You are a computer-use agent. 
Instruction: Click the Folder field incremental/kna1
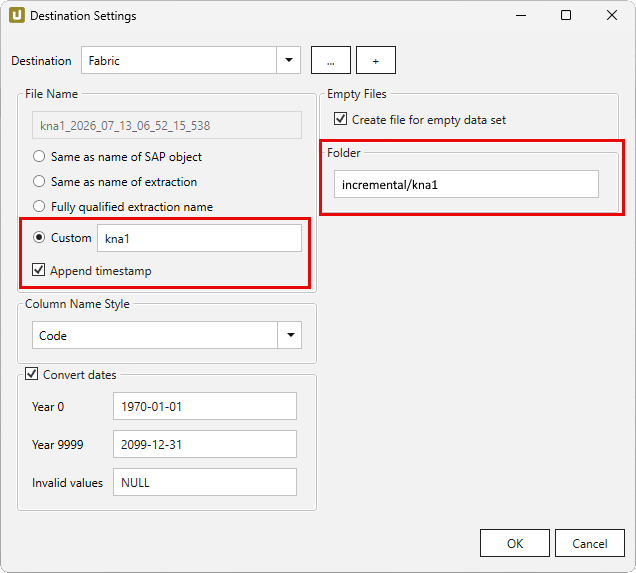(466, 184)
